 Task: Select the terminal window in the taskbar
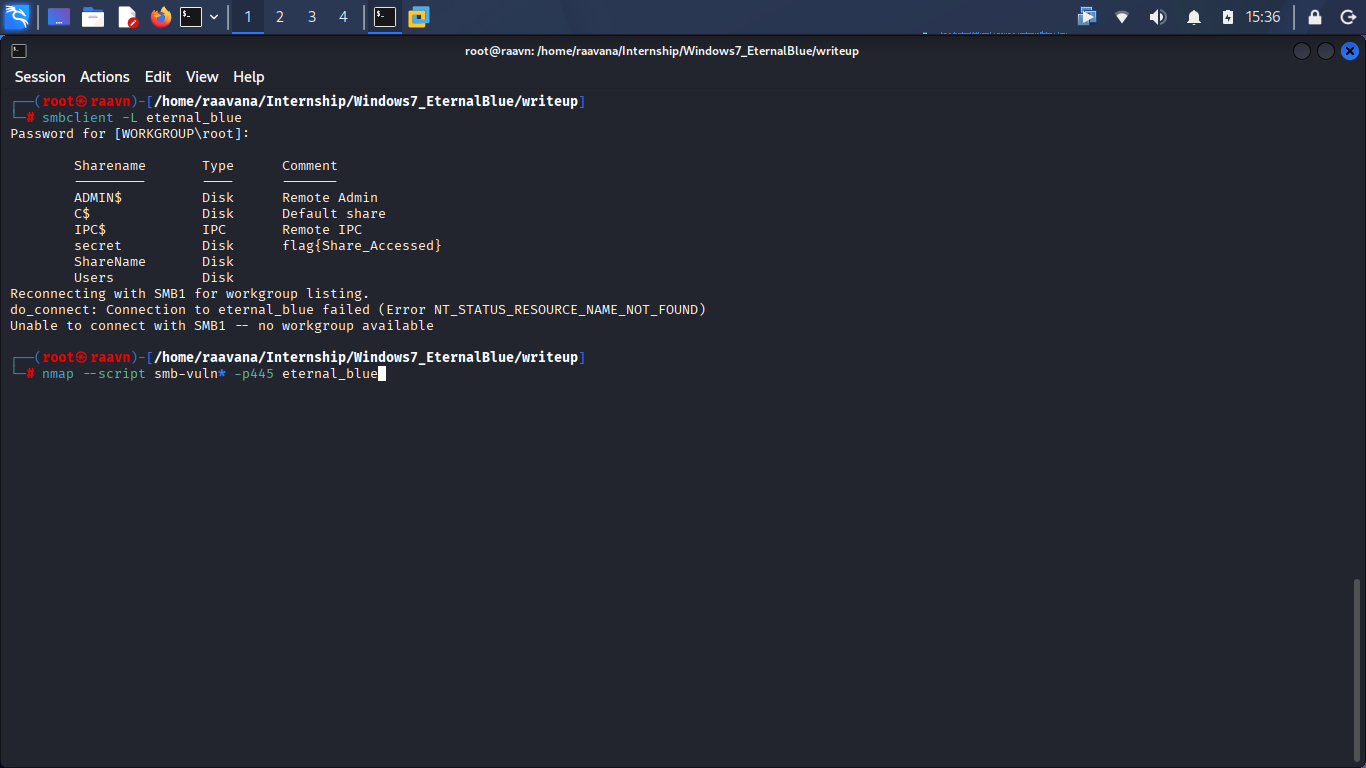[385, 17]
